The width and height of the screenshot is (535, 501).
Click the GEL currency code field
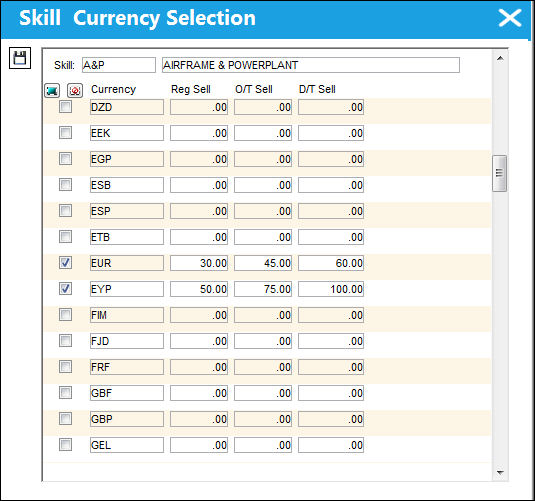click(x=127, y=445)
